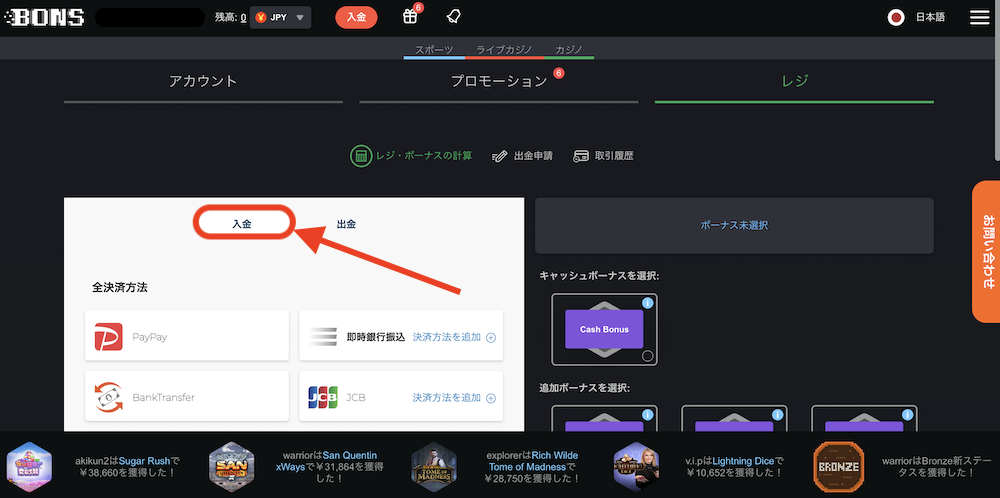Select the PayPay logo
1000x498 pixels.
108,337
